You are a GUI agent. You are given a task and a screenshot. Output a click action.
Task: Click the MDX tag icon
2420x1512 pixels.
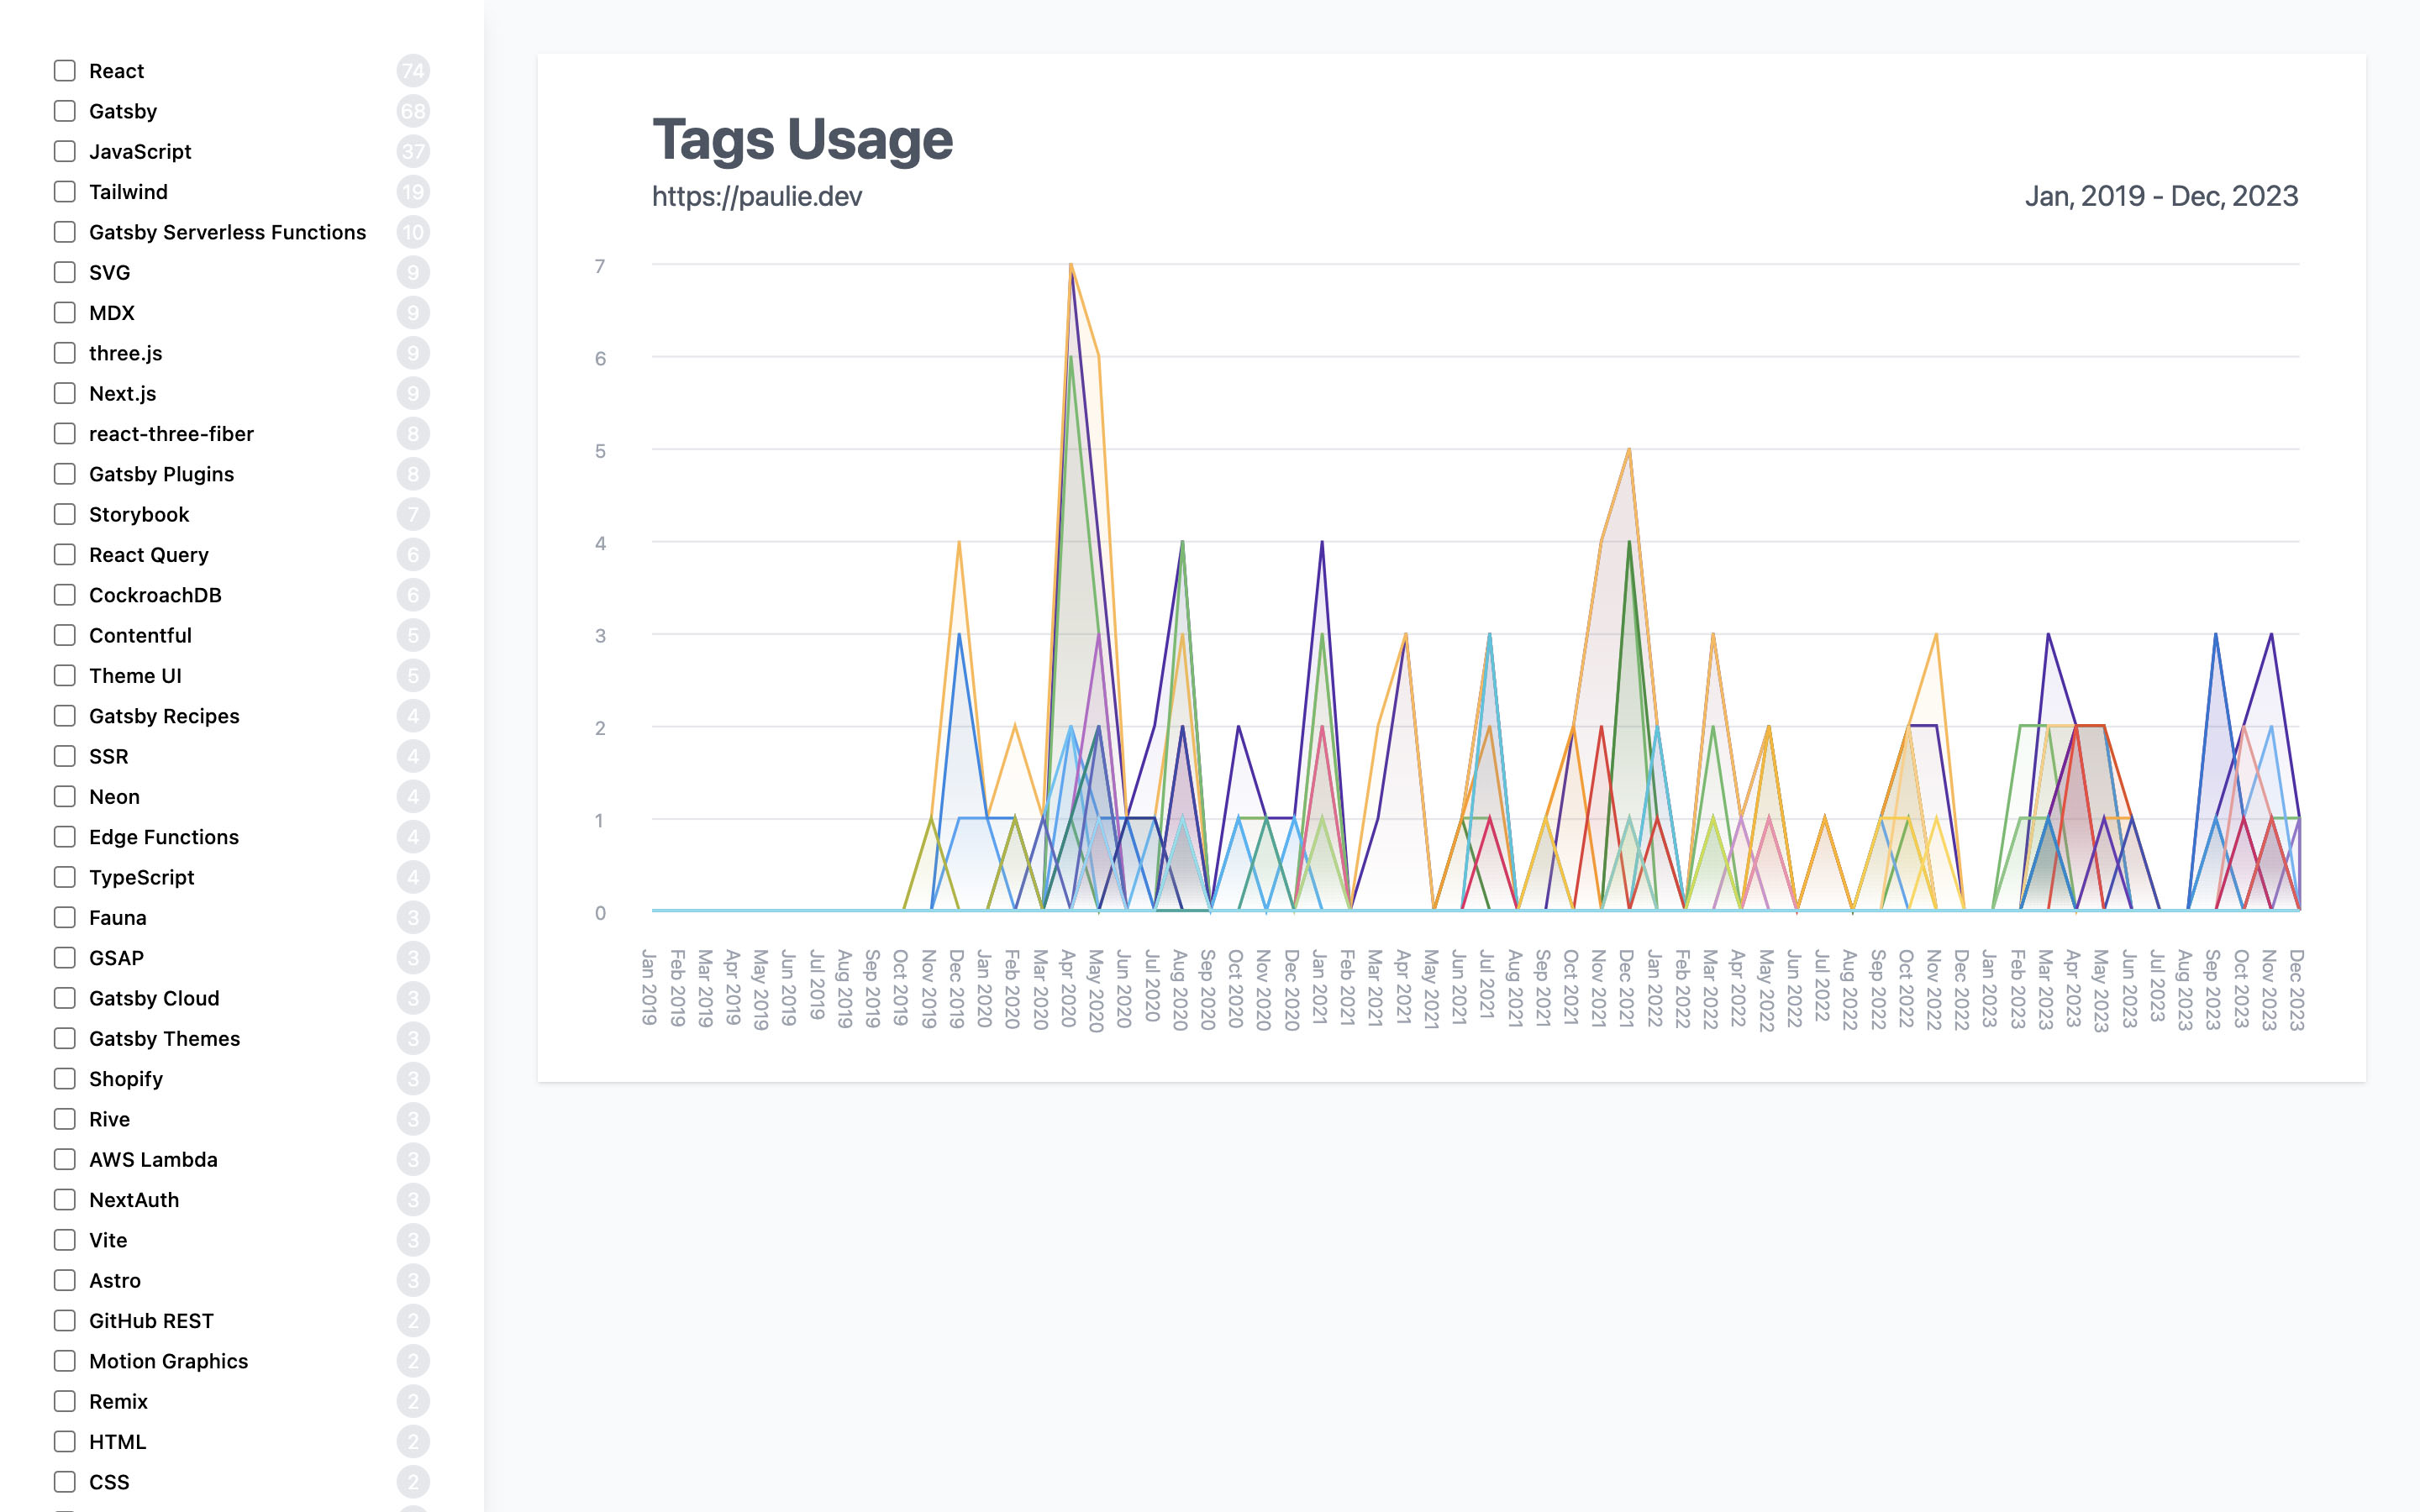(63, 313)
